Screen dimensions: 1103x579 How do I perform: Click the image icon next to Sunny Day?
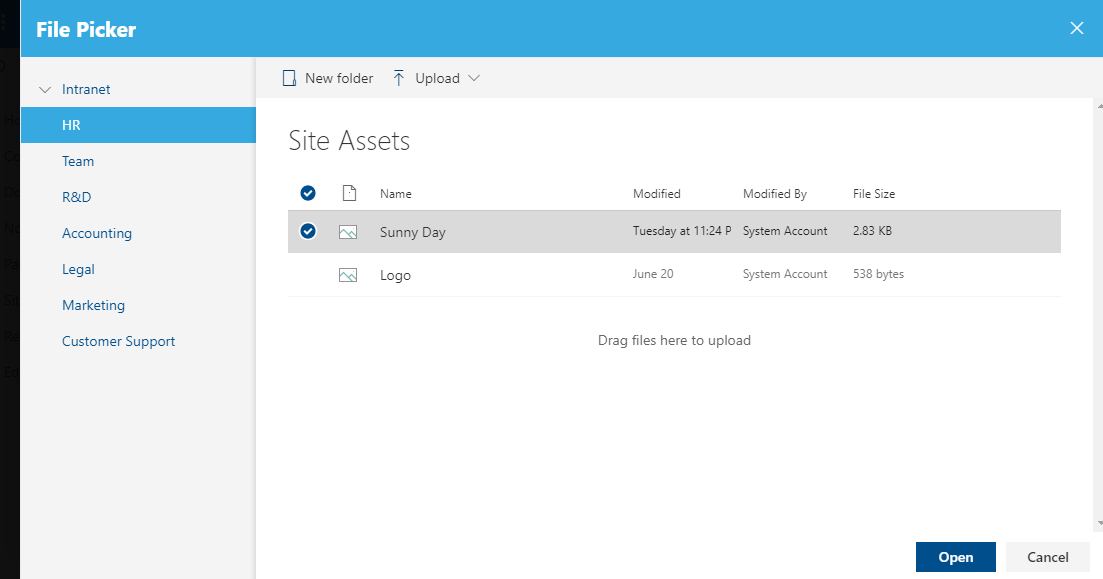tap(348, 231)
